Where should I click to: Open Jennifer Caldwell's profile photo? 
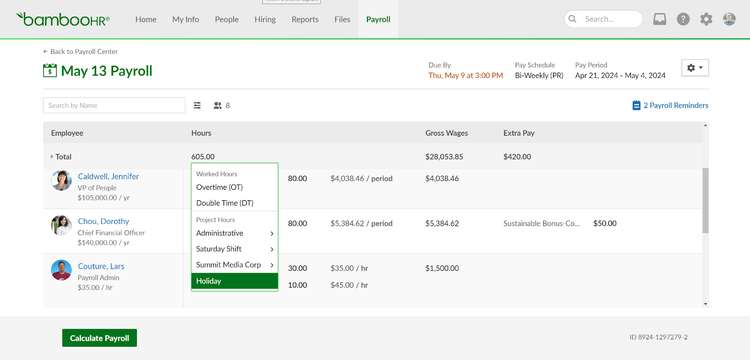pos(61,180)
